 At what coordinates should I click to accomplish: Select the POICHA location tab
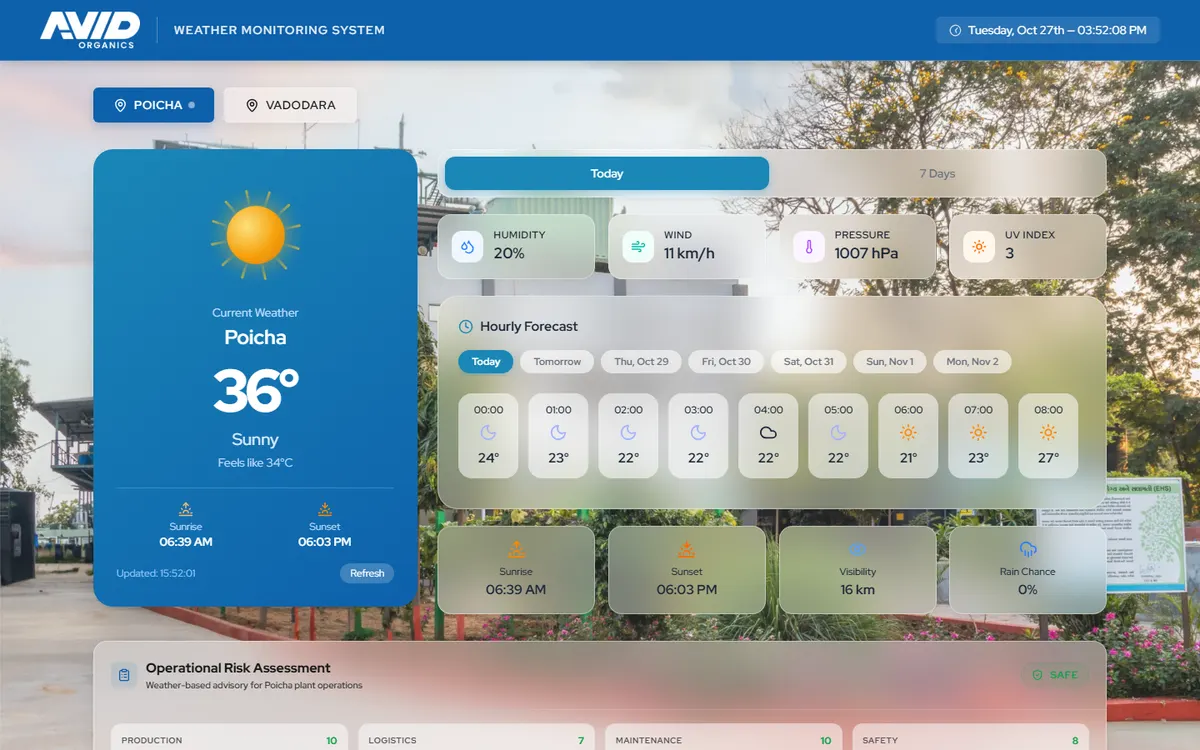pyautogui.click(x=154, y=105)
